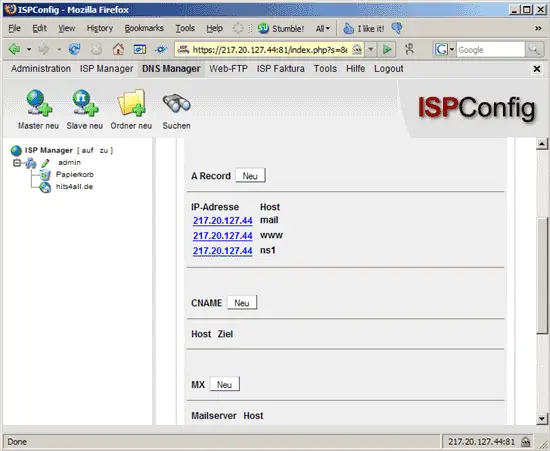Viewport: 550px width, 451px height.
Task: Go to Firefox home page icon
Action: click(x=118, y=49)
